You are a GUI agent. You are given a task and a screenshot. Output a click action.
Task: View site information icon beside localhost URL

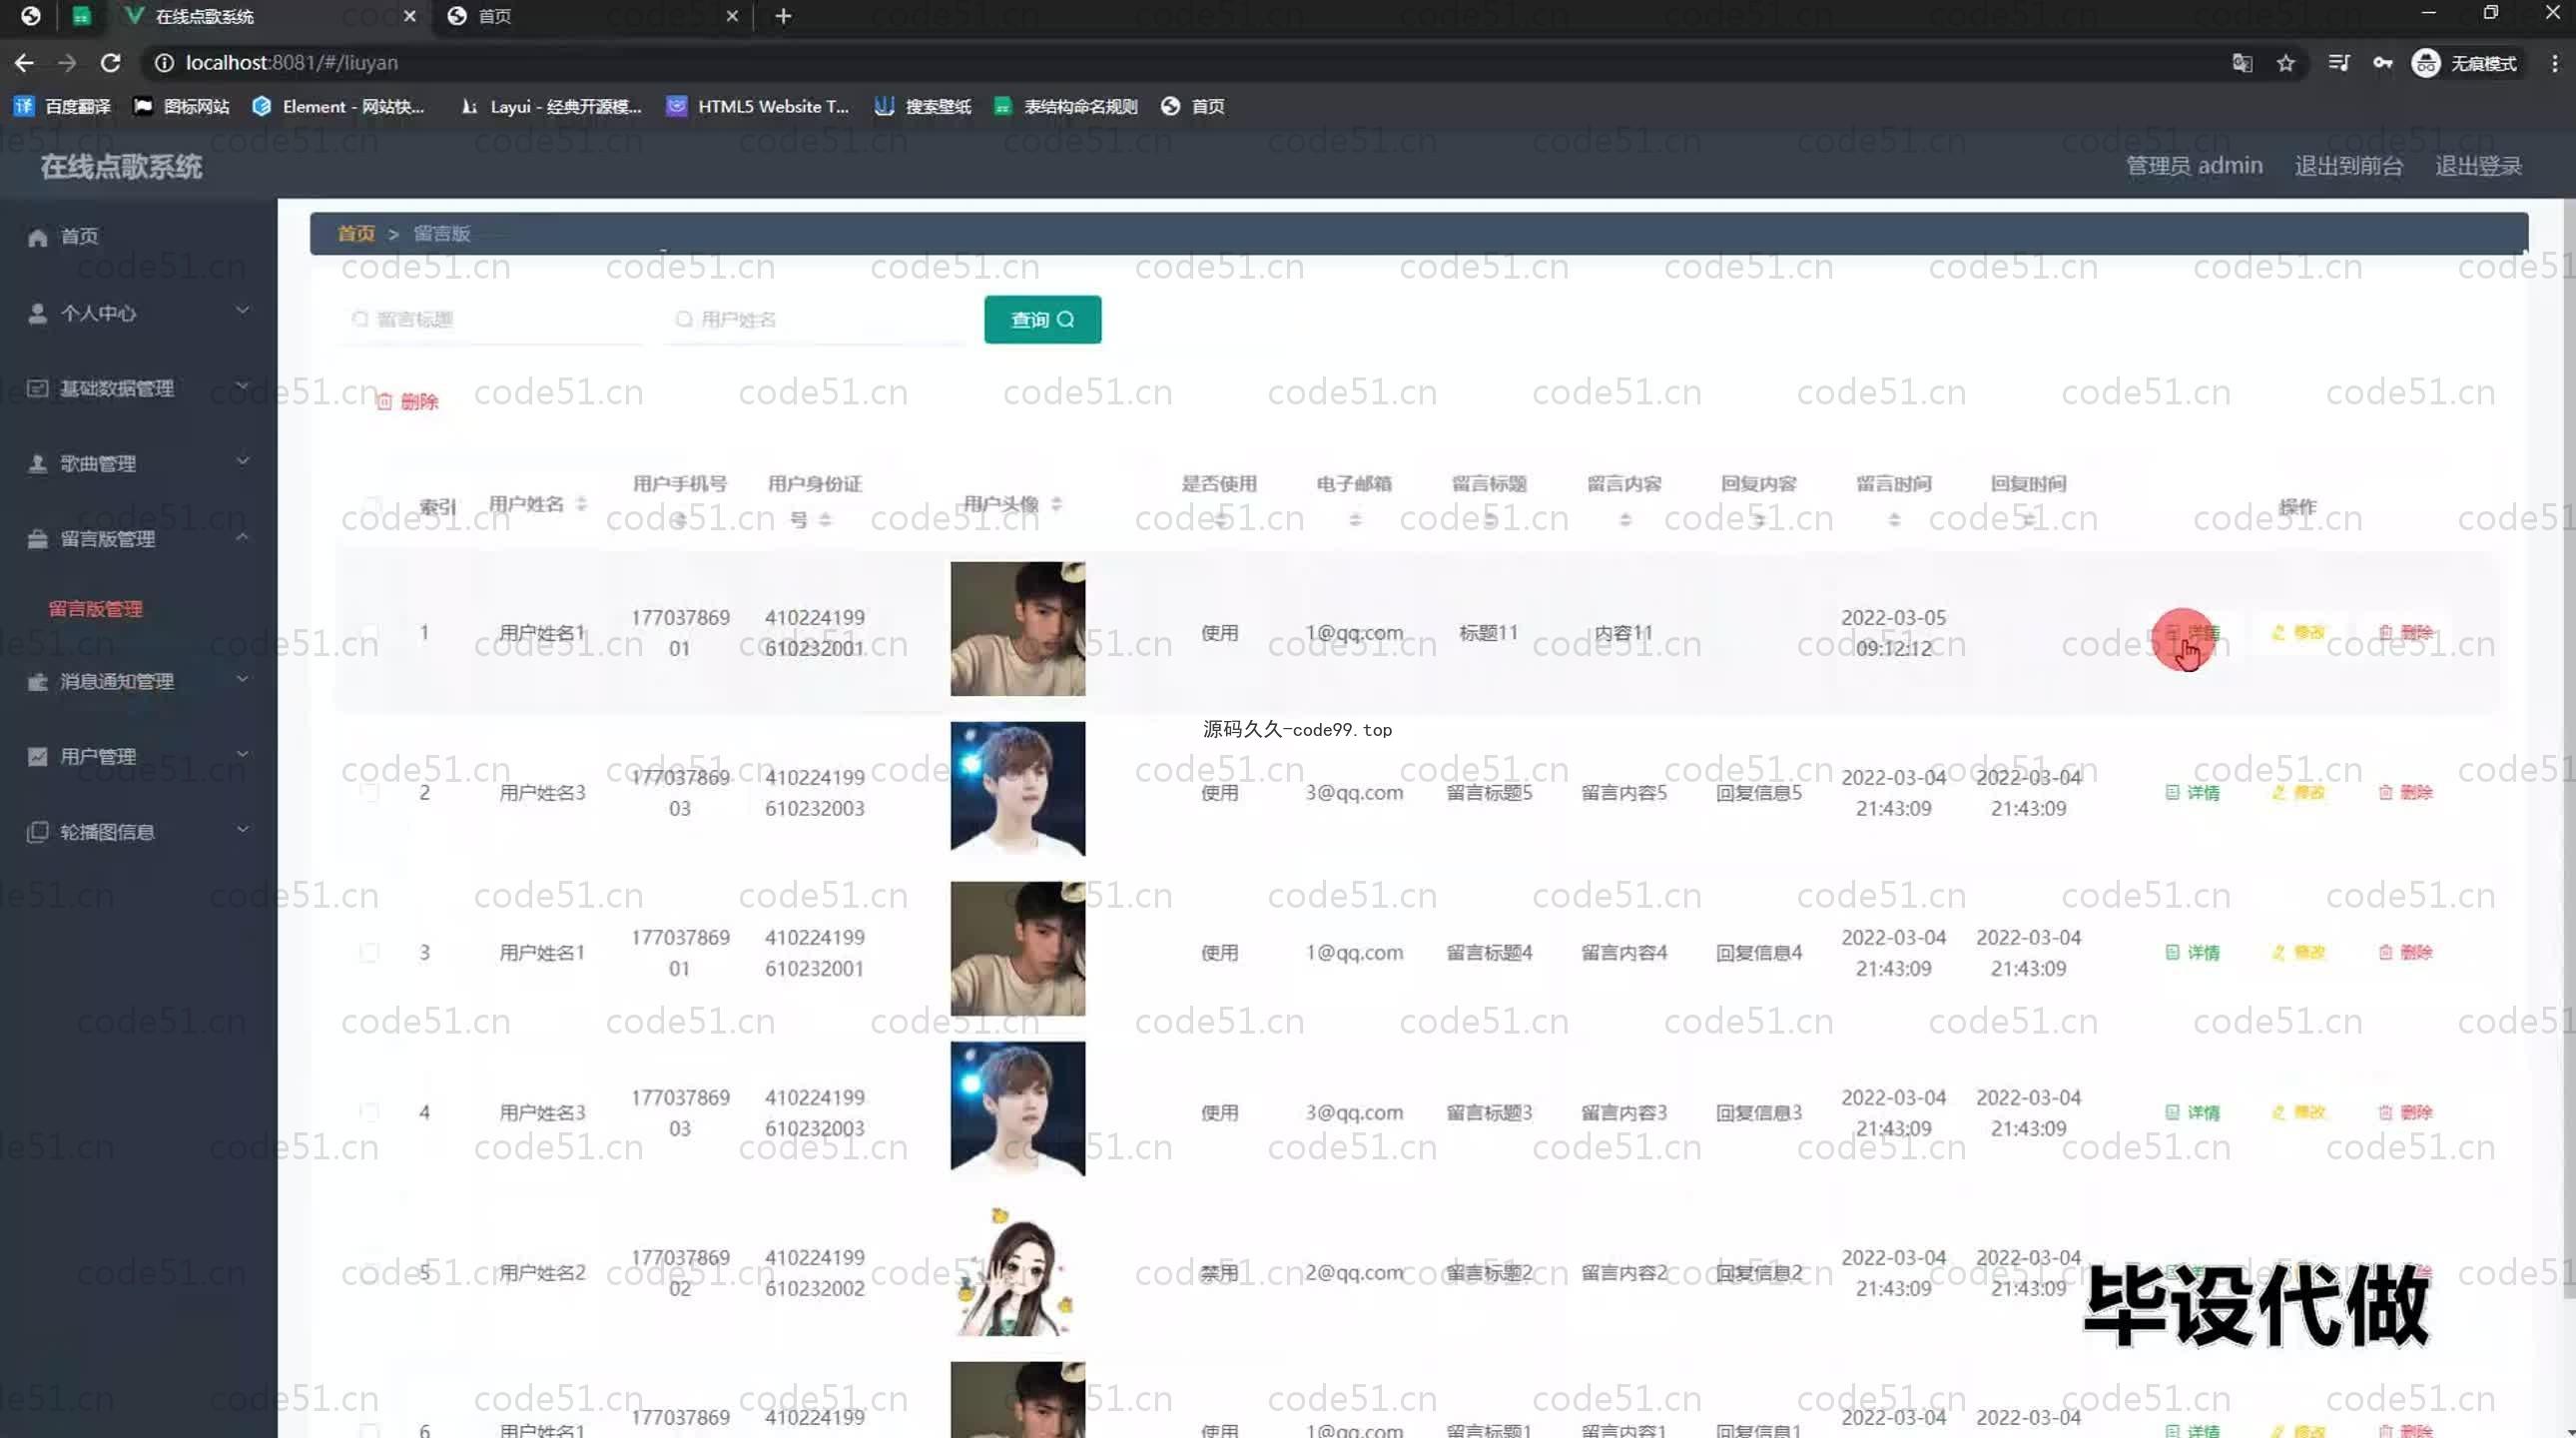[x=164, y=63]
